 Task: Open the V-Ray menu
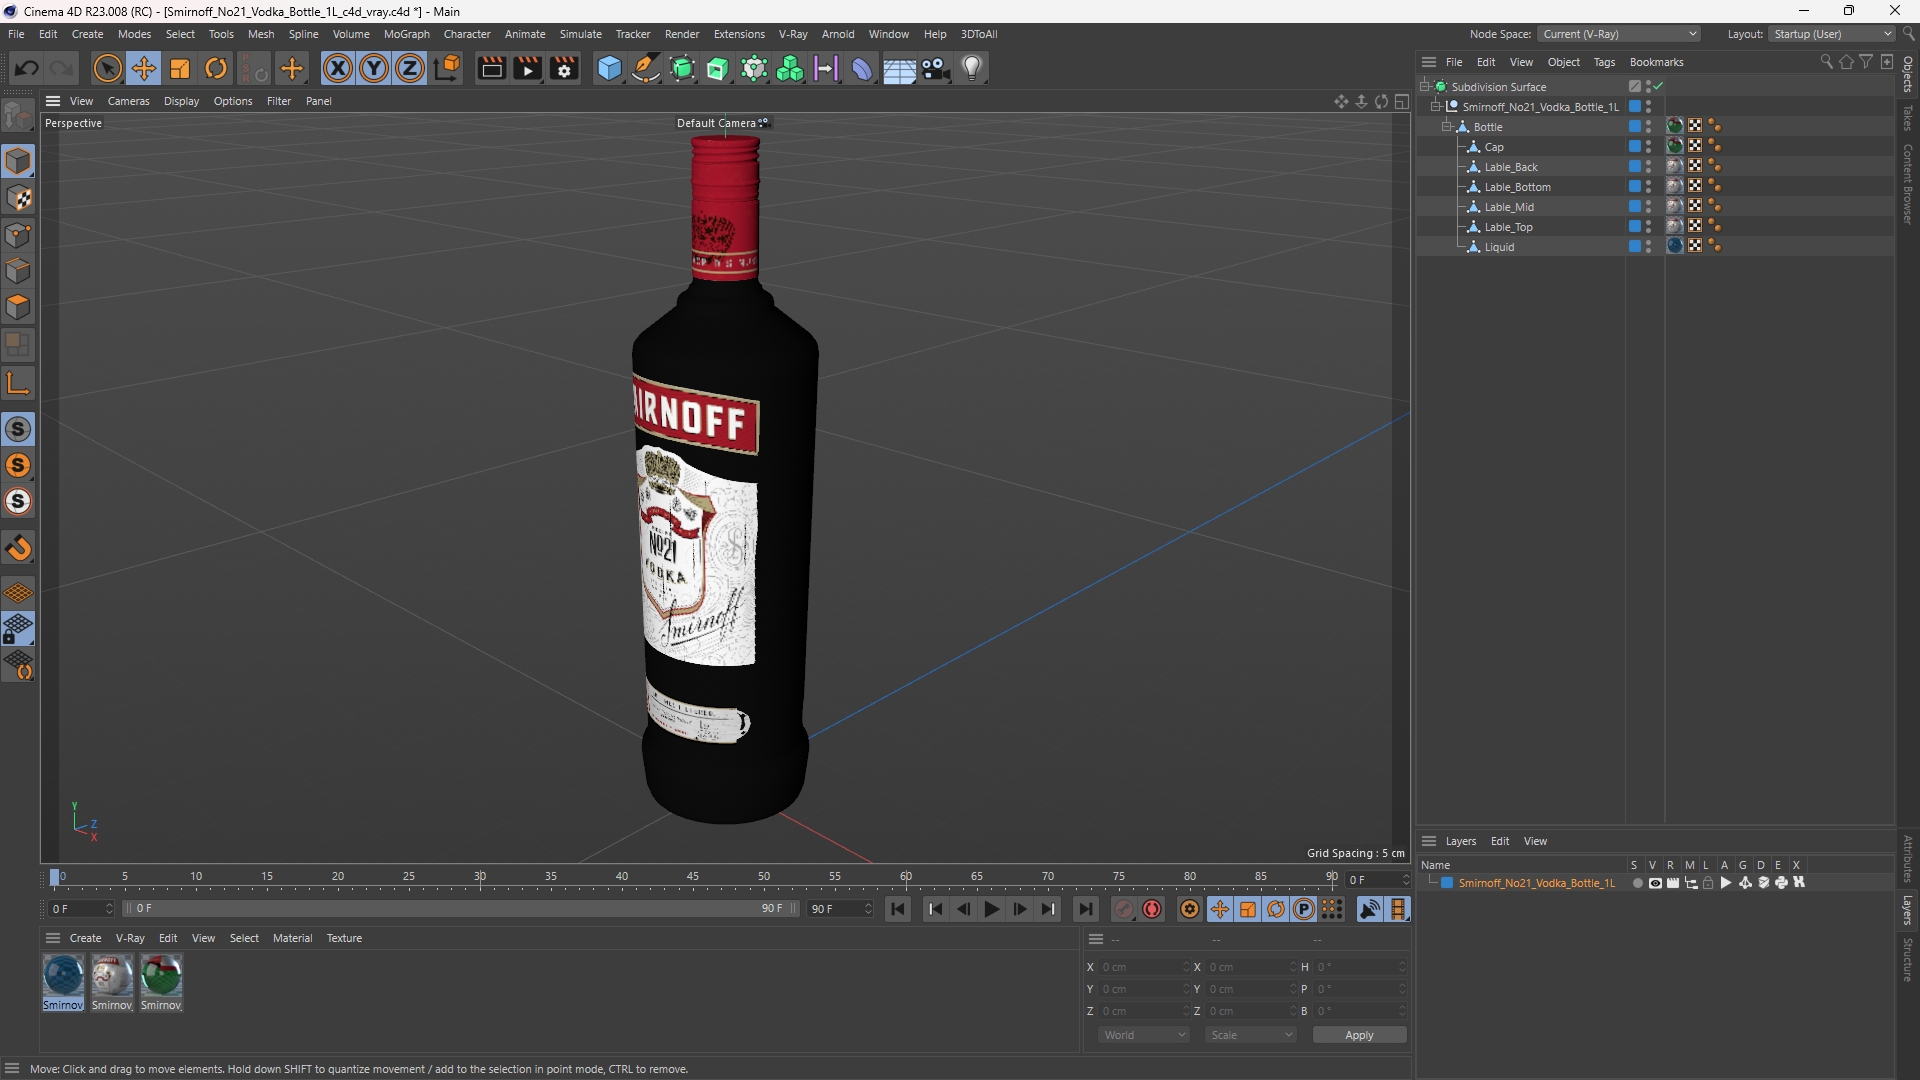pyautogui.click(x=793, y=34)
